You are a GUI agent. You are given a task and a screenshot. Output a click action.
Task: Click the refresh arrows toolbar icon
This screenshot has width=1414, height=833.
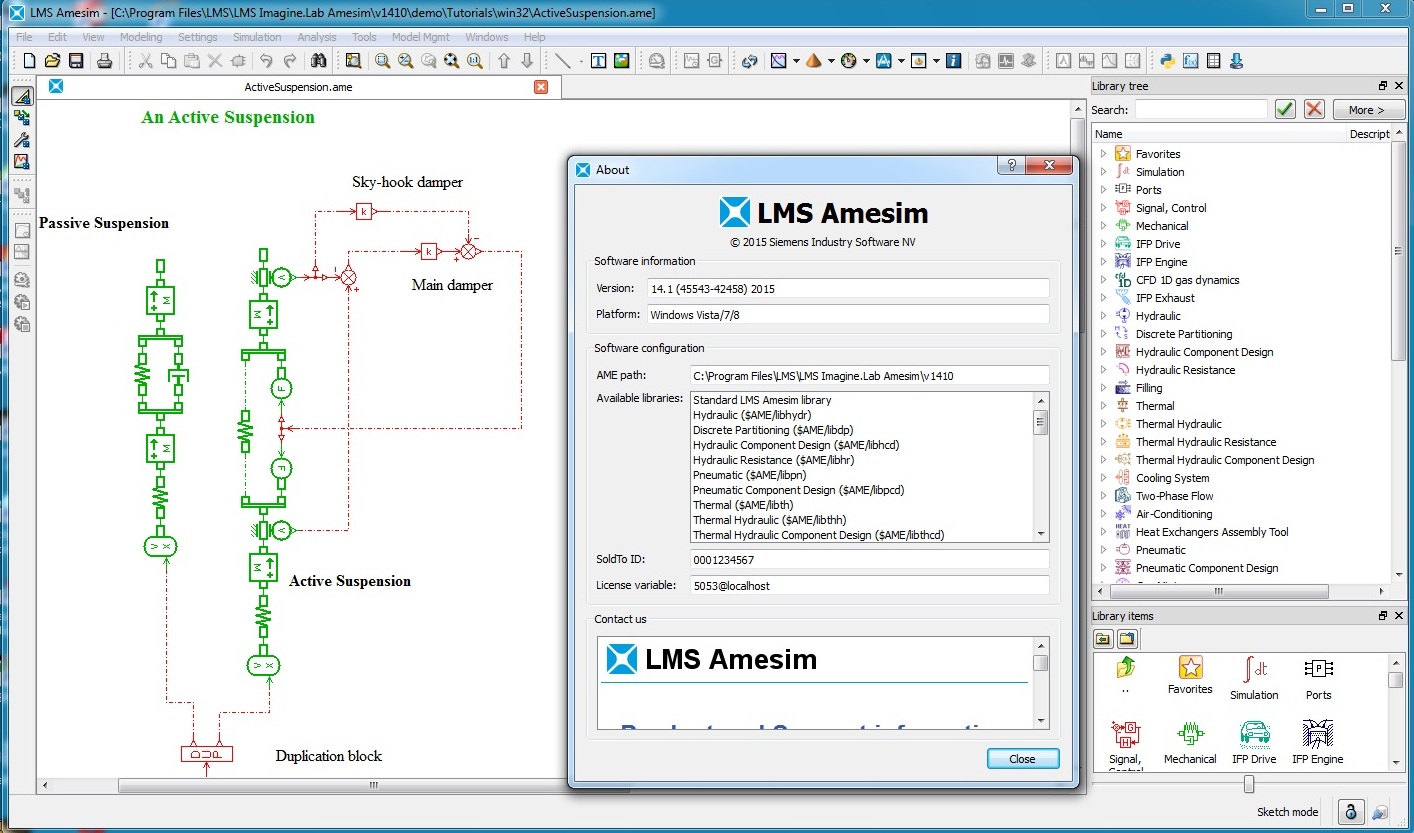click(749, 61)
